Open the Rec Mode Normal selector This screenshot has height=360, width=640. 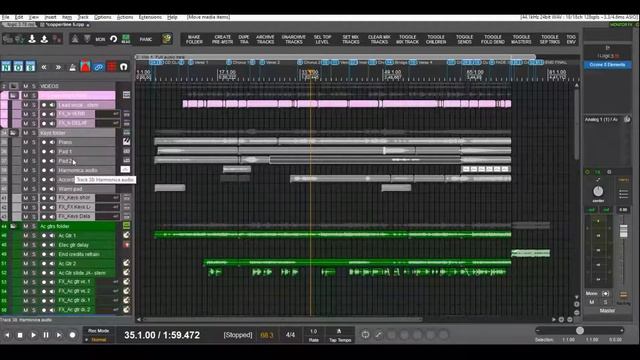[98, 340]
